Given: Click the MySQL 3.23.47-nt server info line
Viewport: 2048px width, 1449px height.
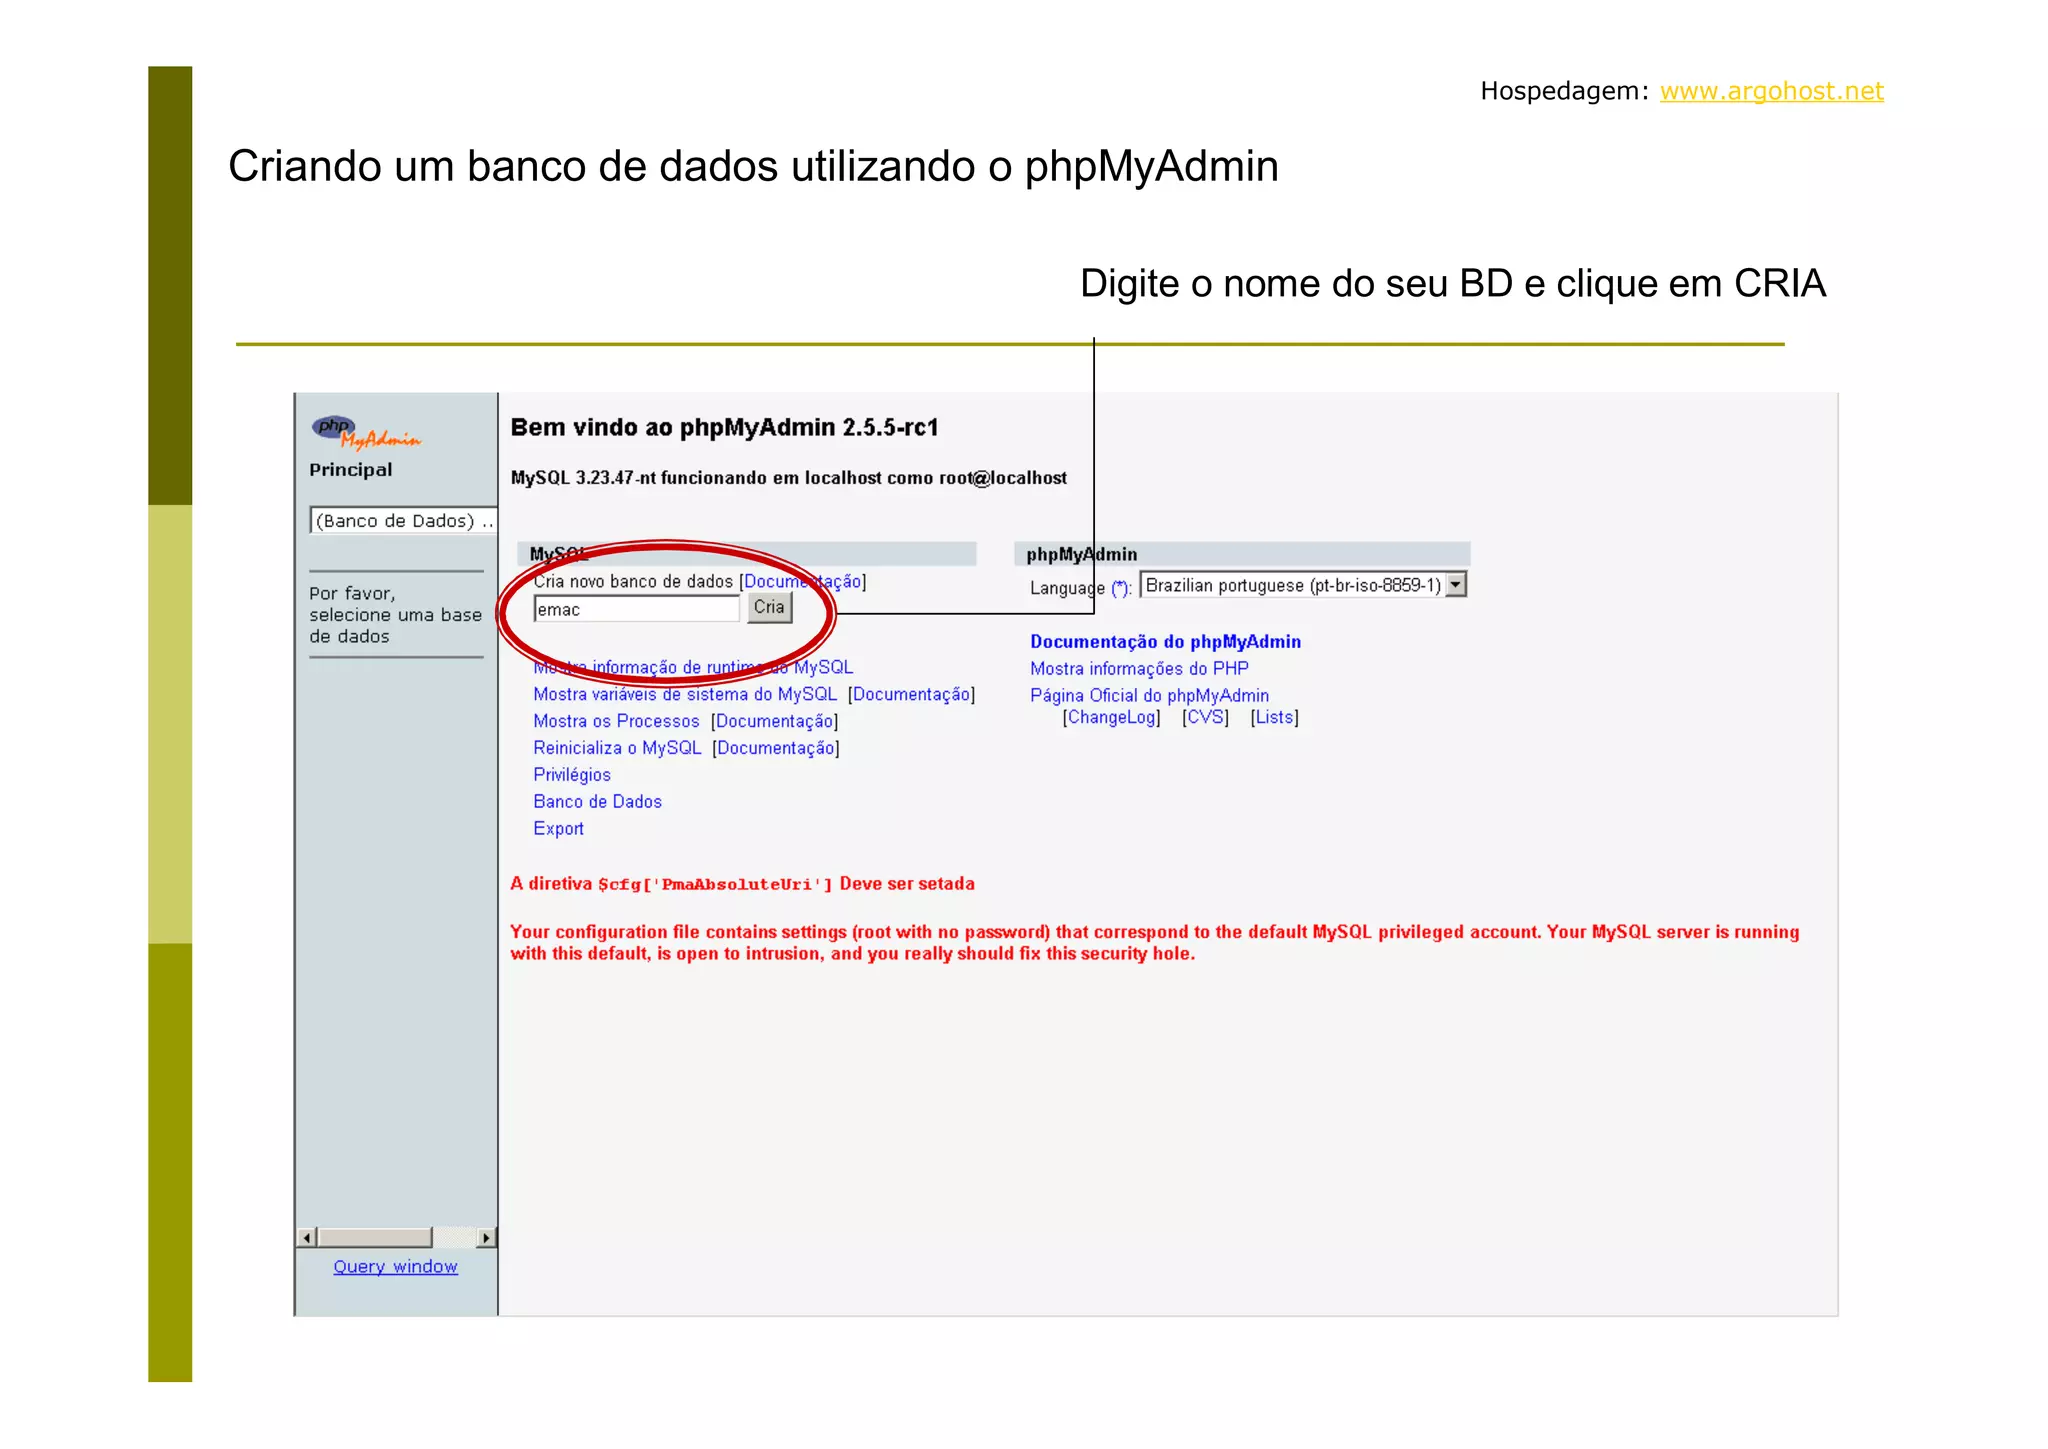Looking at the screenshot, I should [788, 478].
